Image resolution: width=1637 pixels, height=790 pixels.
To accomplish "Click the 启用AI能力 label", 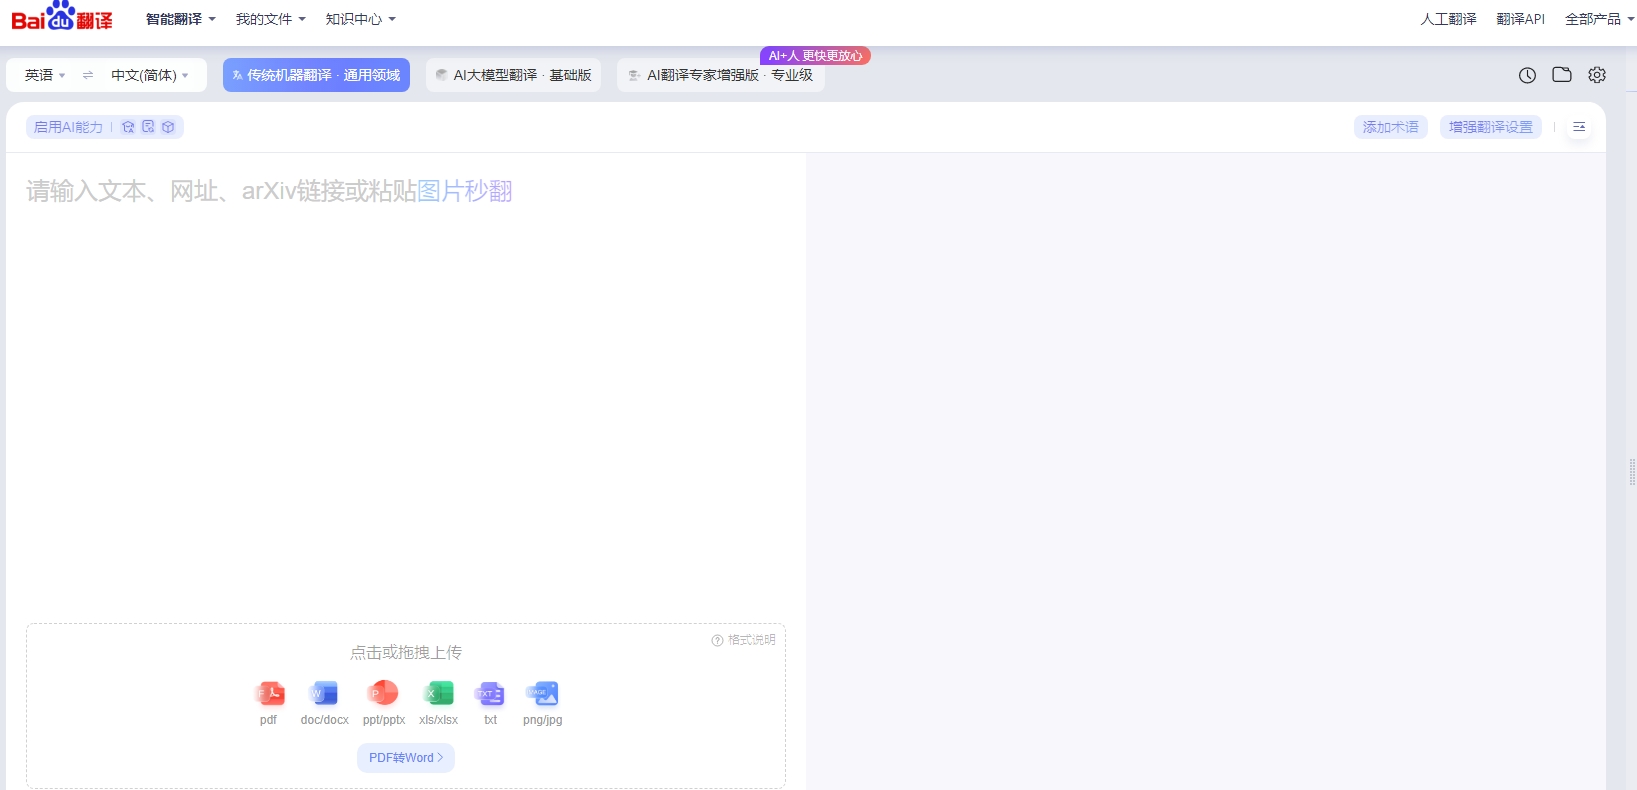I will click(x=68, y=127).
